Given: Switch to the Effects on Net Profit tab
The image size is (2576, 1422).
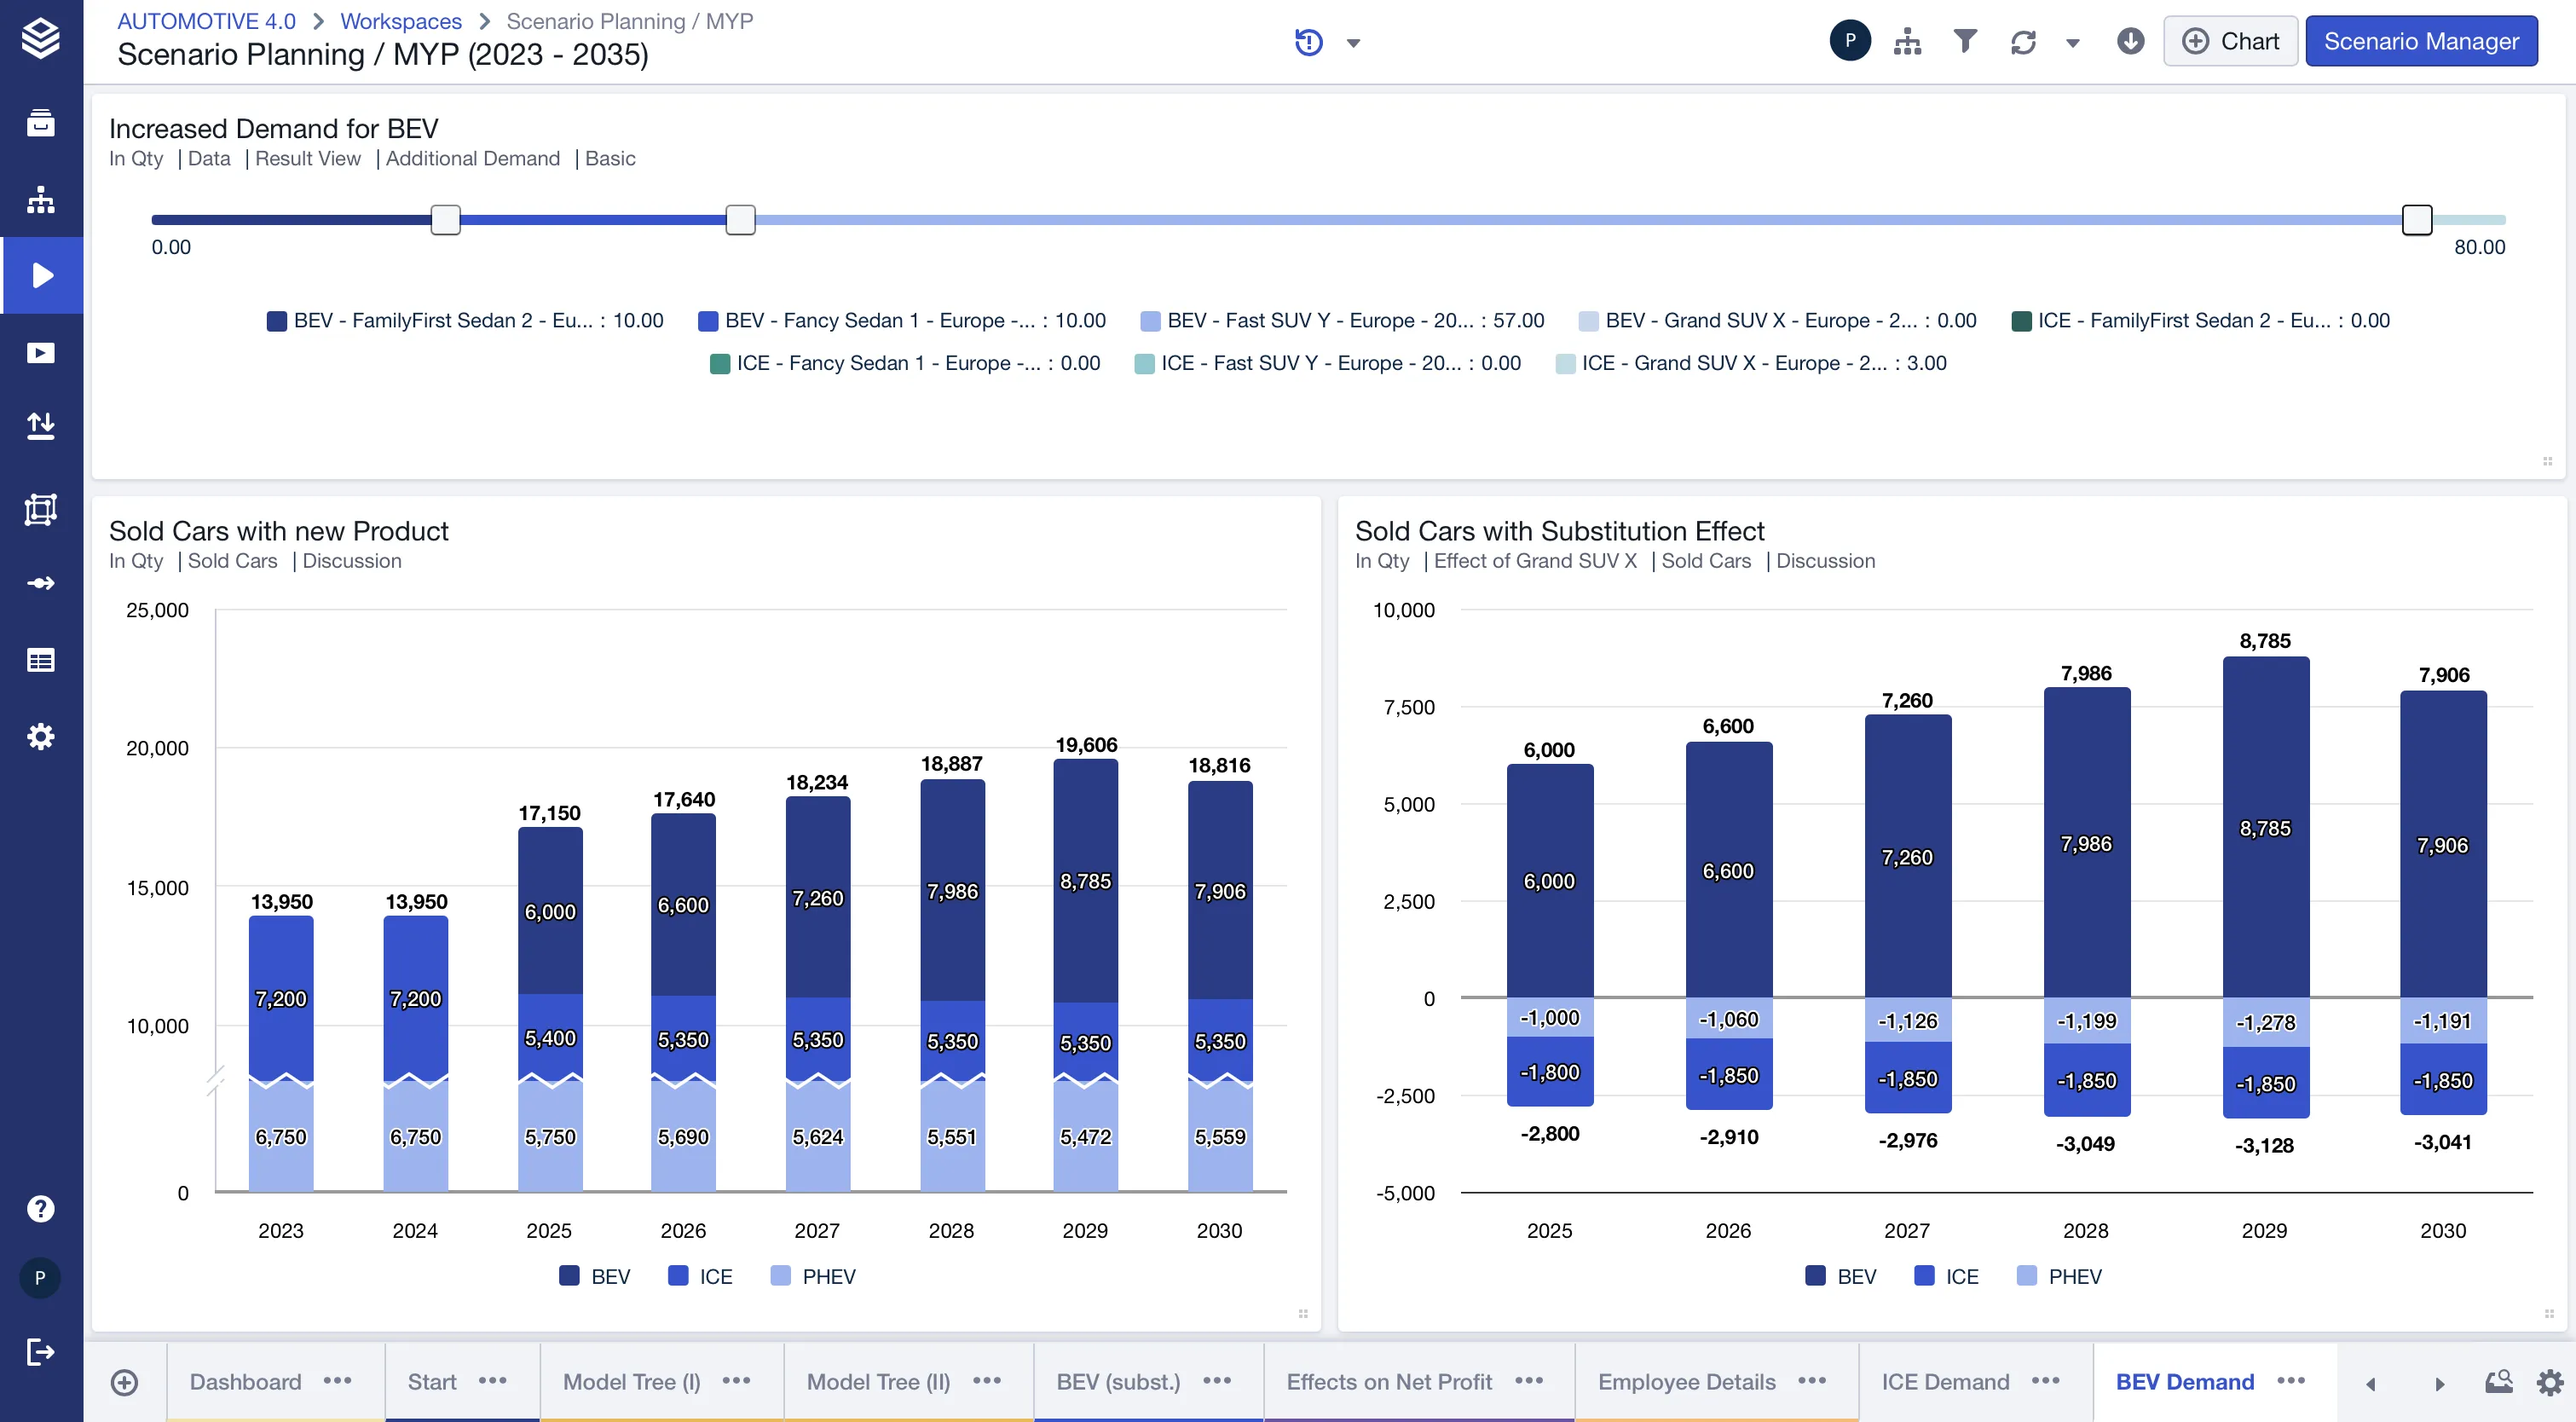Looking at the screenshot, I should coord(1389,1381).
